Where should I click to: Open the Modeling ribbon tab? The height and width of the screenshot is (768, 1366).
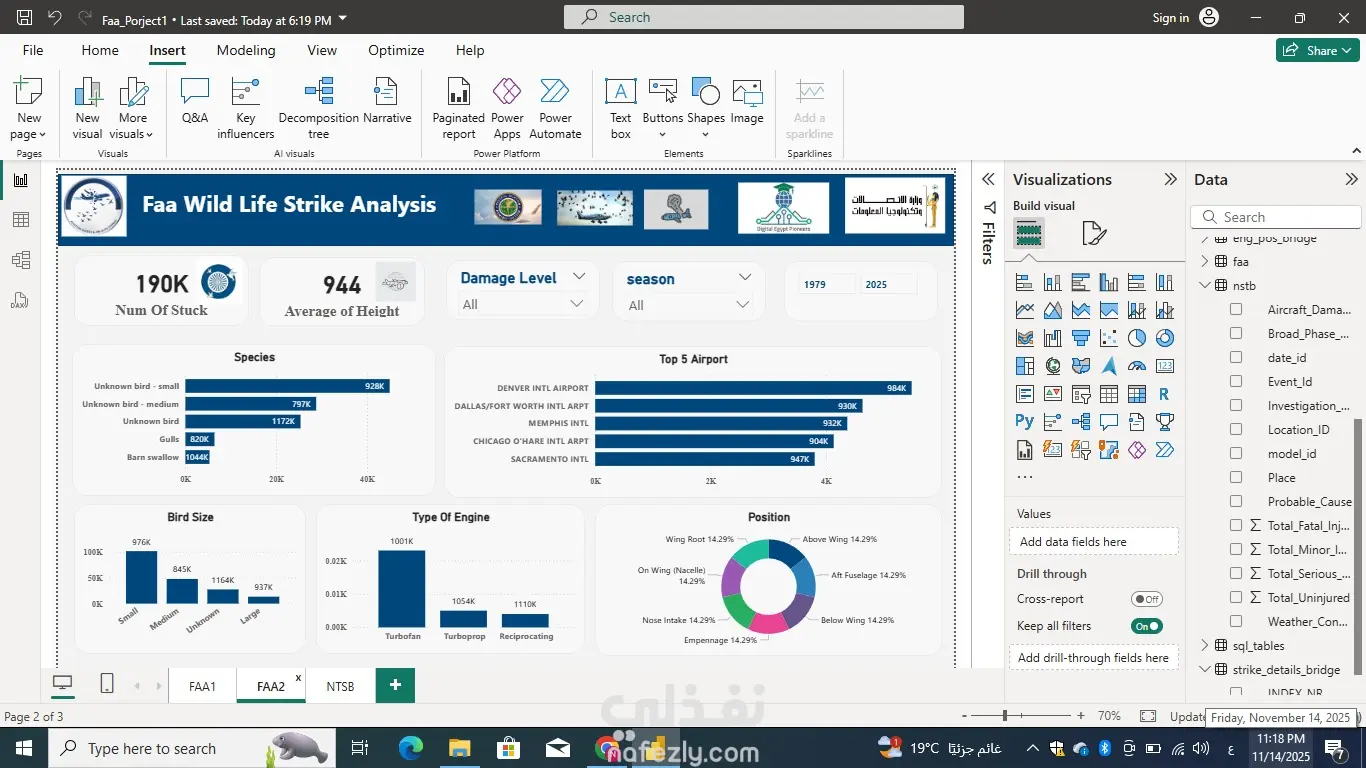pyautogui.click(x=246, y=50)
